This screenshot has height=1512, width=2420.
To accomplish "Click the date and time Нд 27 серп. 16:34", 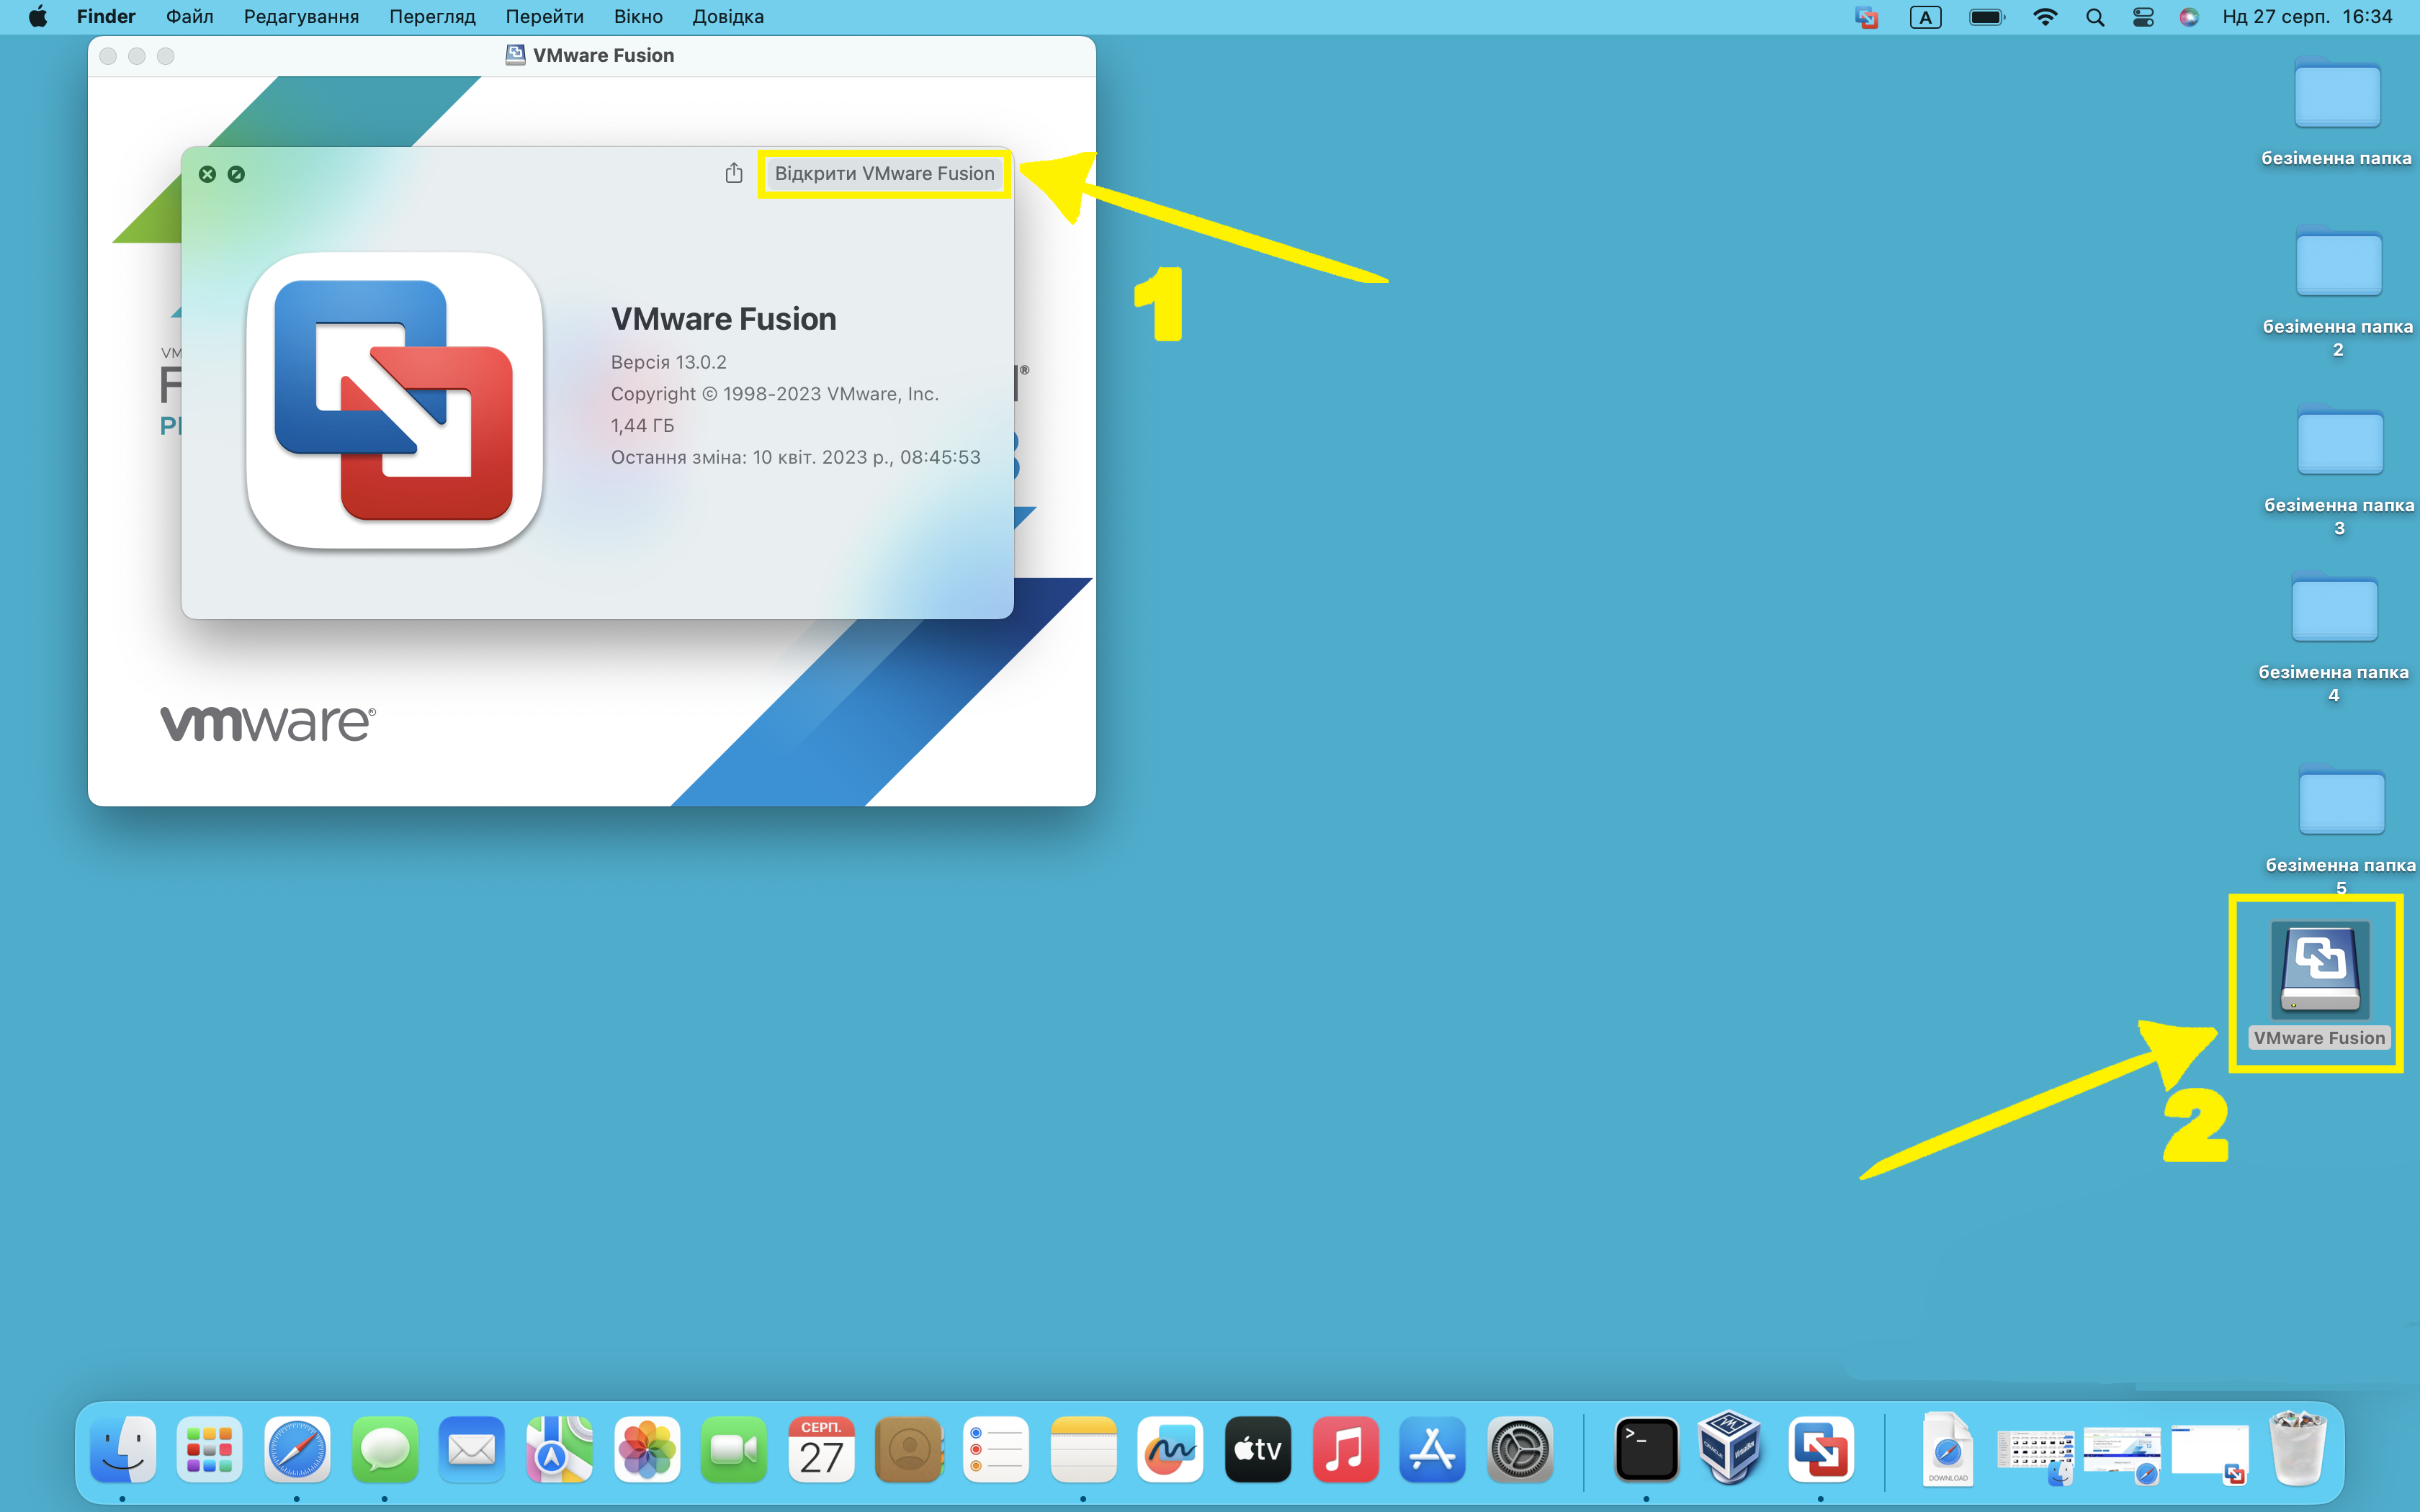I will pyautogui.click(x=2307, y=17).
